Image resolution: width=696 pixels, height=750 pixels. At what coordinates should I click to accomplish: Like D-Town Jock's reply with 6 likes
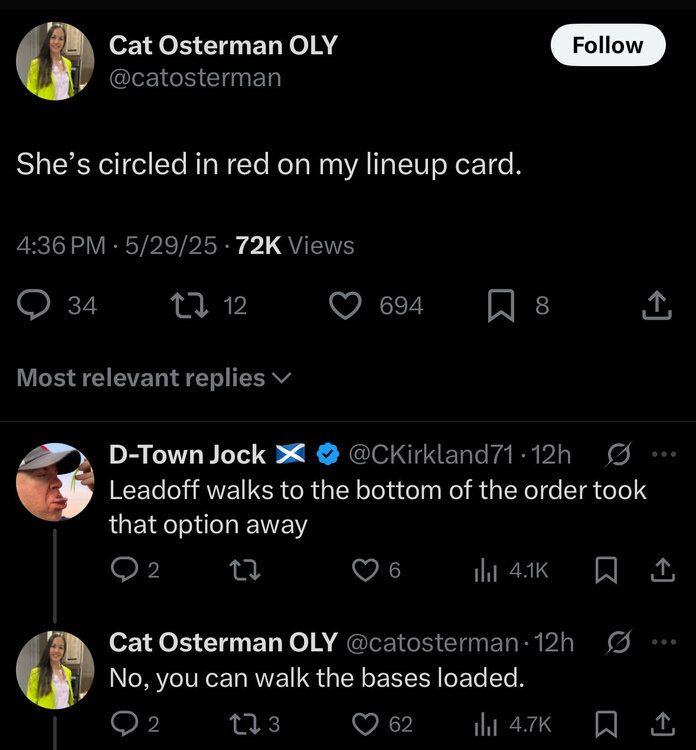point(365,570)
